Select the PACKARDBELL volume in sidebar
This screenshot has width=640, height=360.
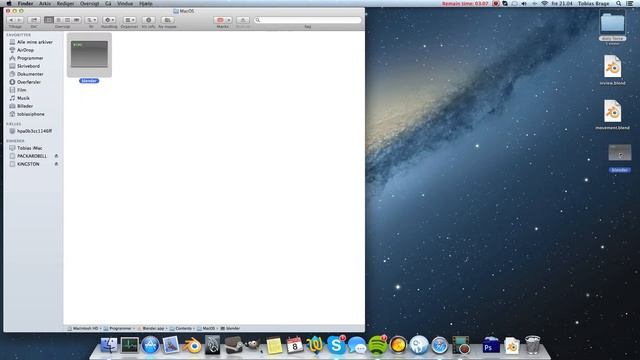tap(32, 156)
